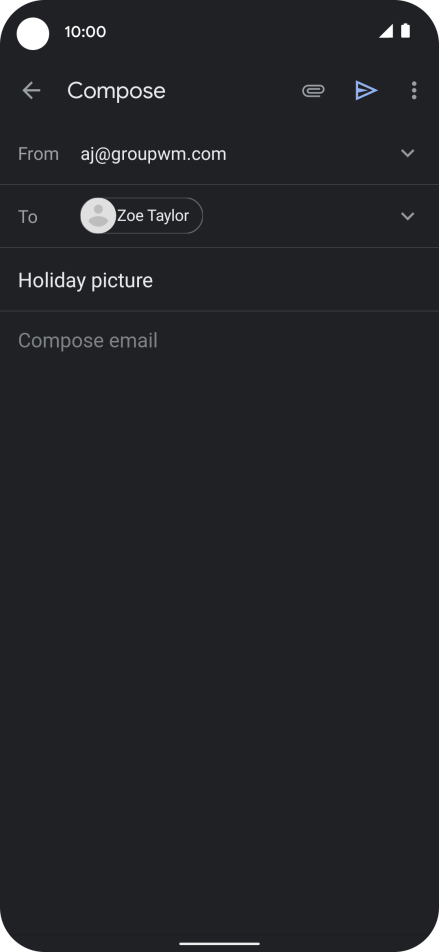Send the email with the arrow icon

(x=366, y=90)
